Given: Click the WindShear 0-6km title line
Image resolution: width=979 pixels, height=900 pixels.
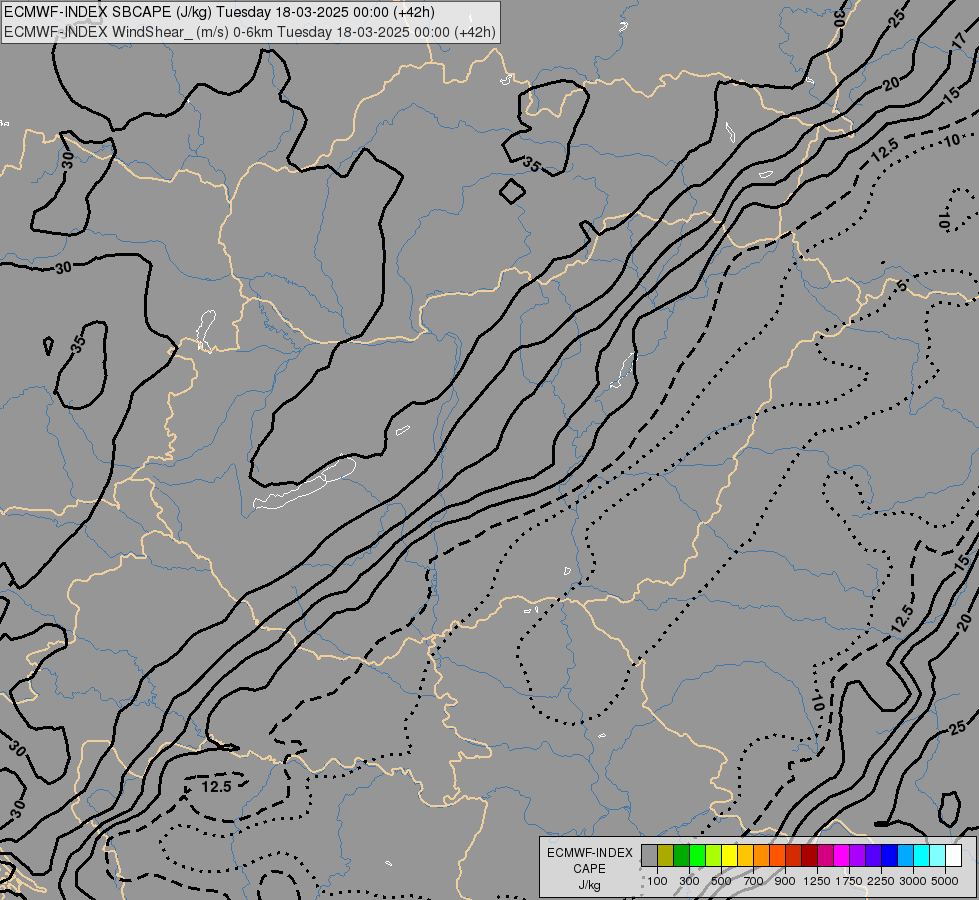Looking at the screenshot, I should click(x=250, y=32).
